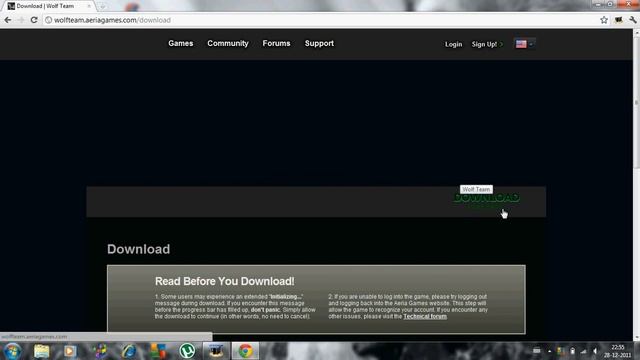This screenshot has height=360, width=640.
Task: Open clock and date in tray
Action: click(618, 351)
